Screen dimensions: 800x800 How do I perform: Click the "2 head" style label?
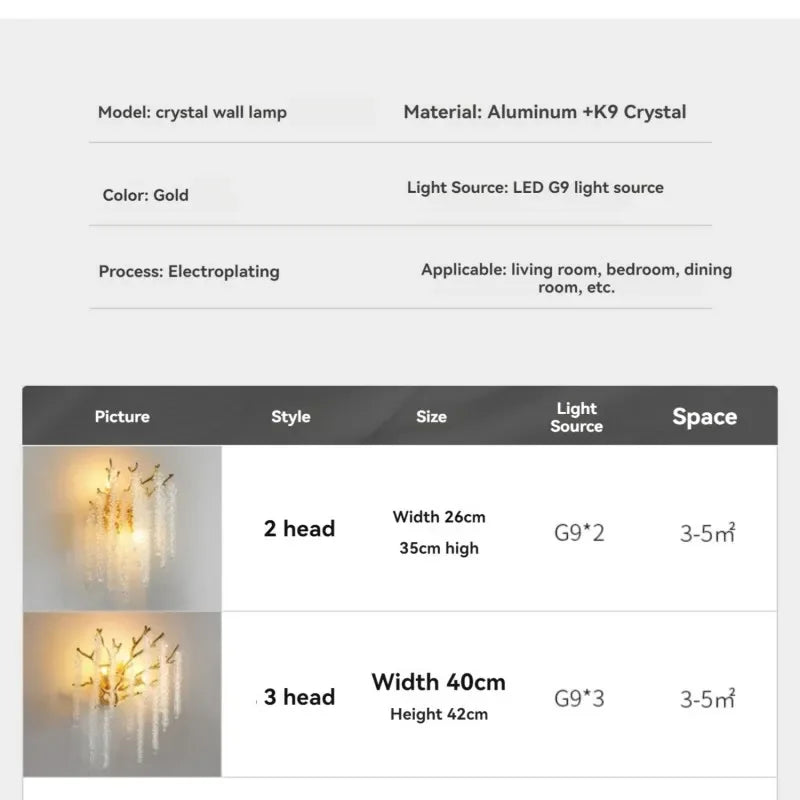tap(299, 529)
